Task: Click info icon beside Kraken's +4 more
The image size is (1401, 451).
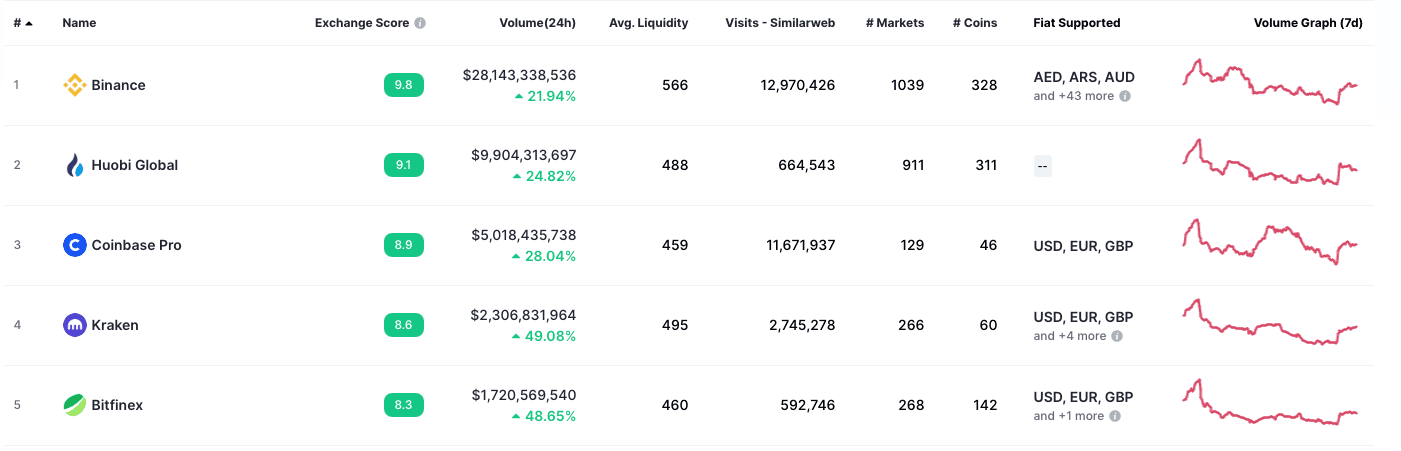Action: 1117,336
